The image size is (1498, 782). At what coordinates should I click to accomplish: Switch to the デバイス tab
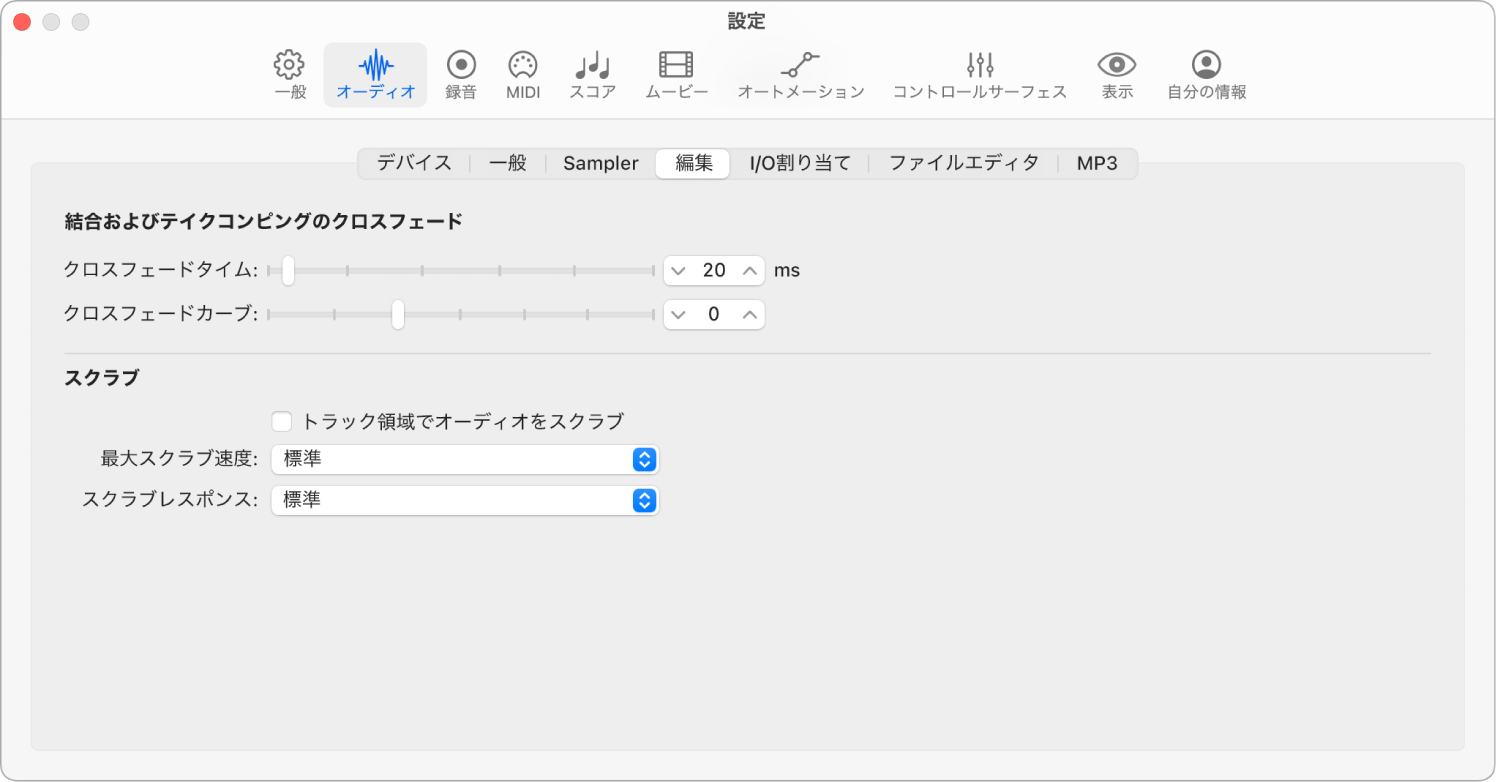click(x=413, y=162)
